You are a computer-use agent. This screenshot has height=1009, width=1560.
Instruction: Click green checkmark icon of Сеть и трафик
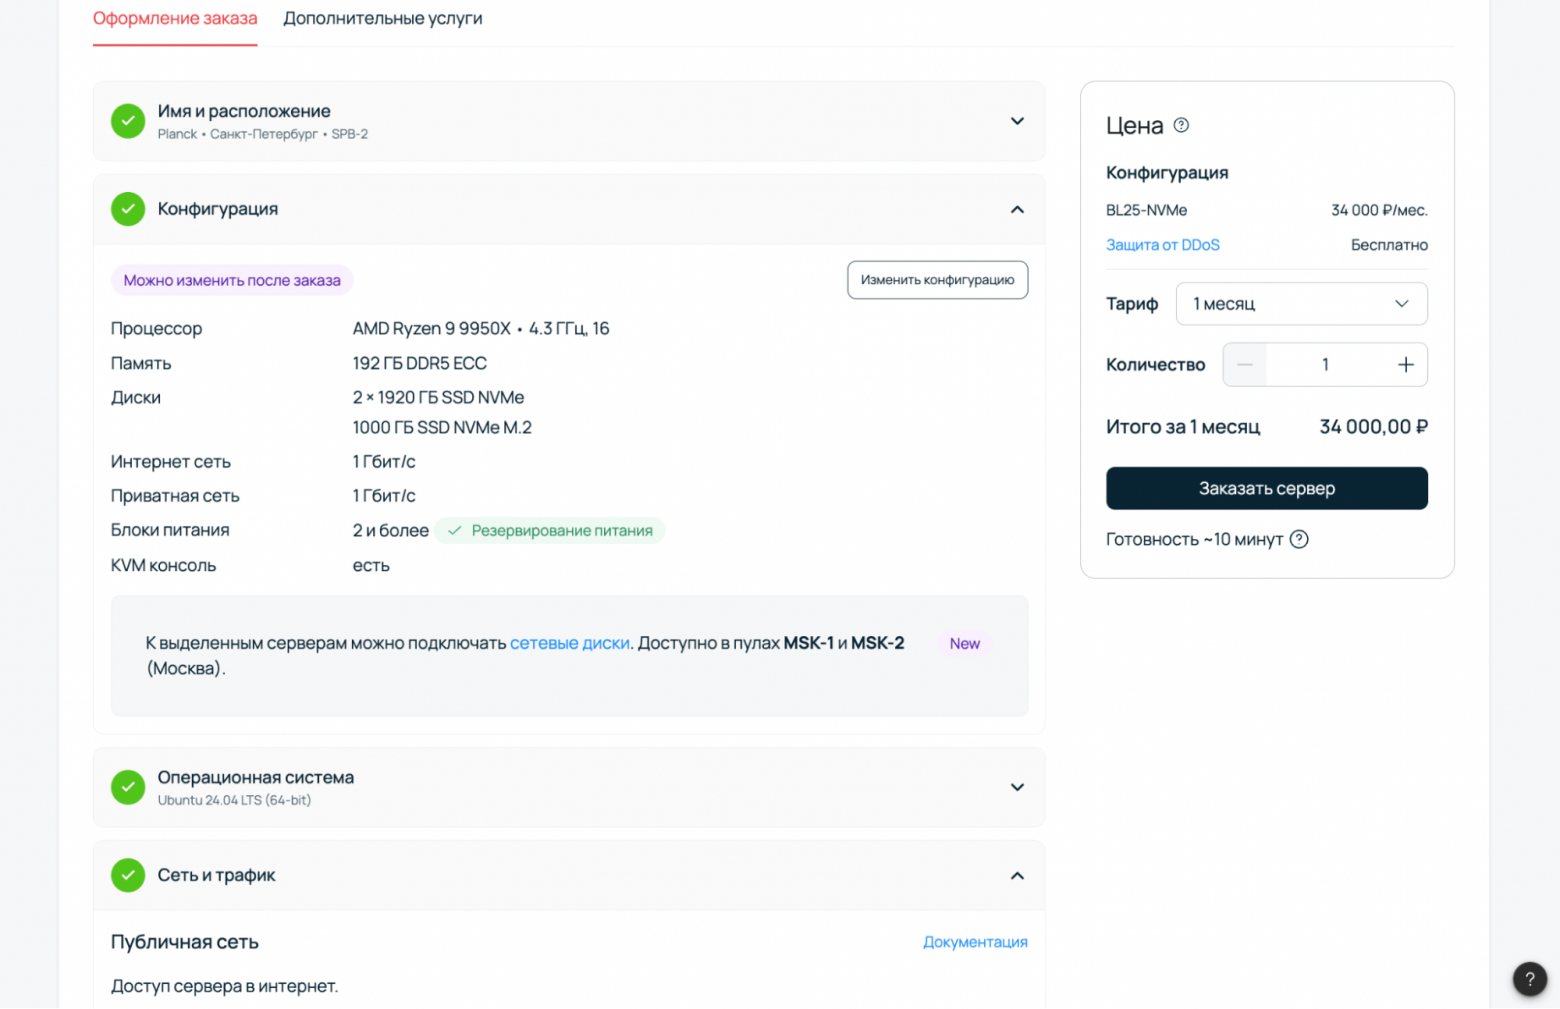128,875
